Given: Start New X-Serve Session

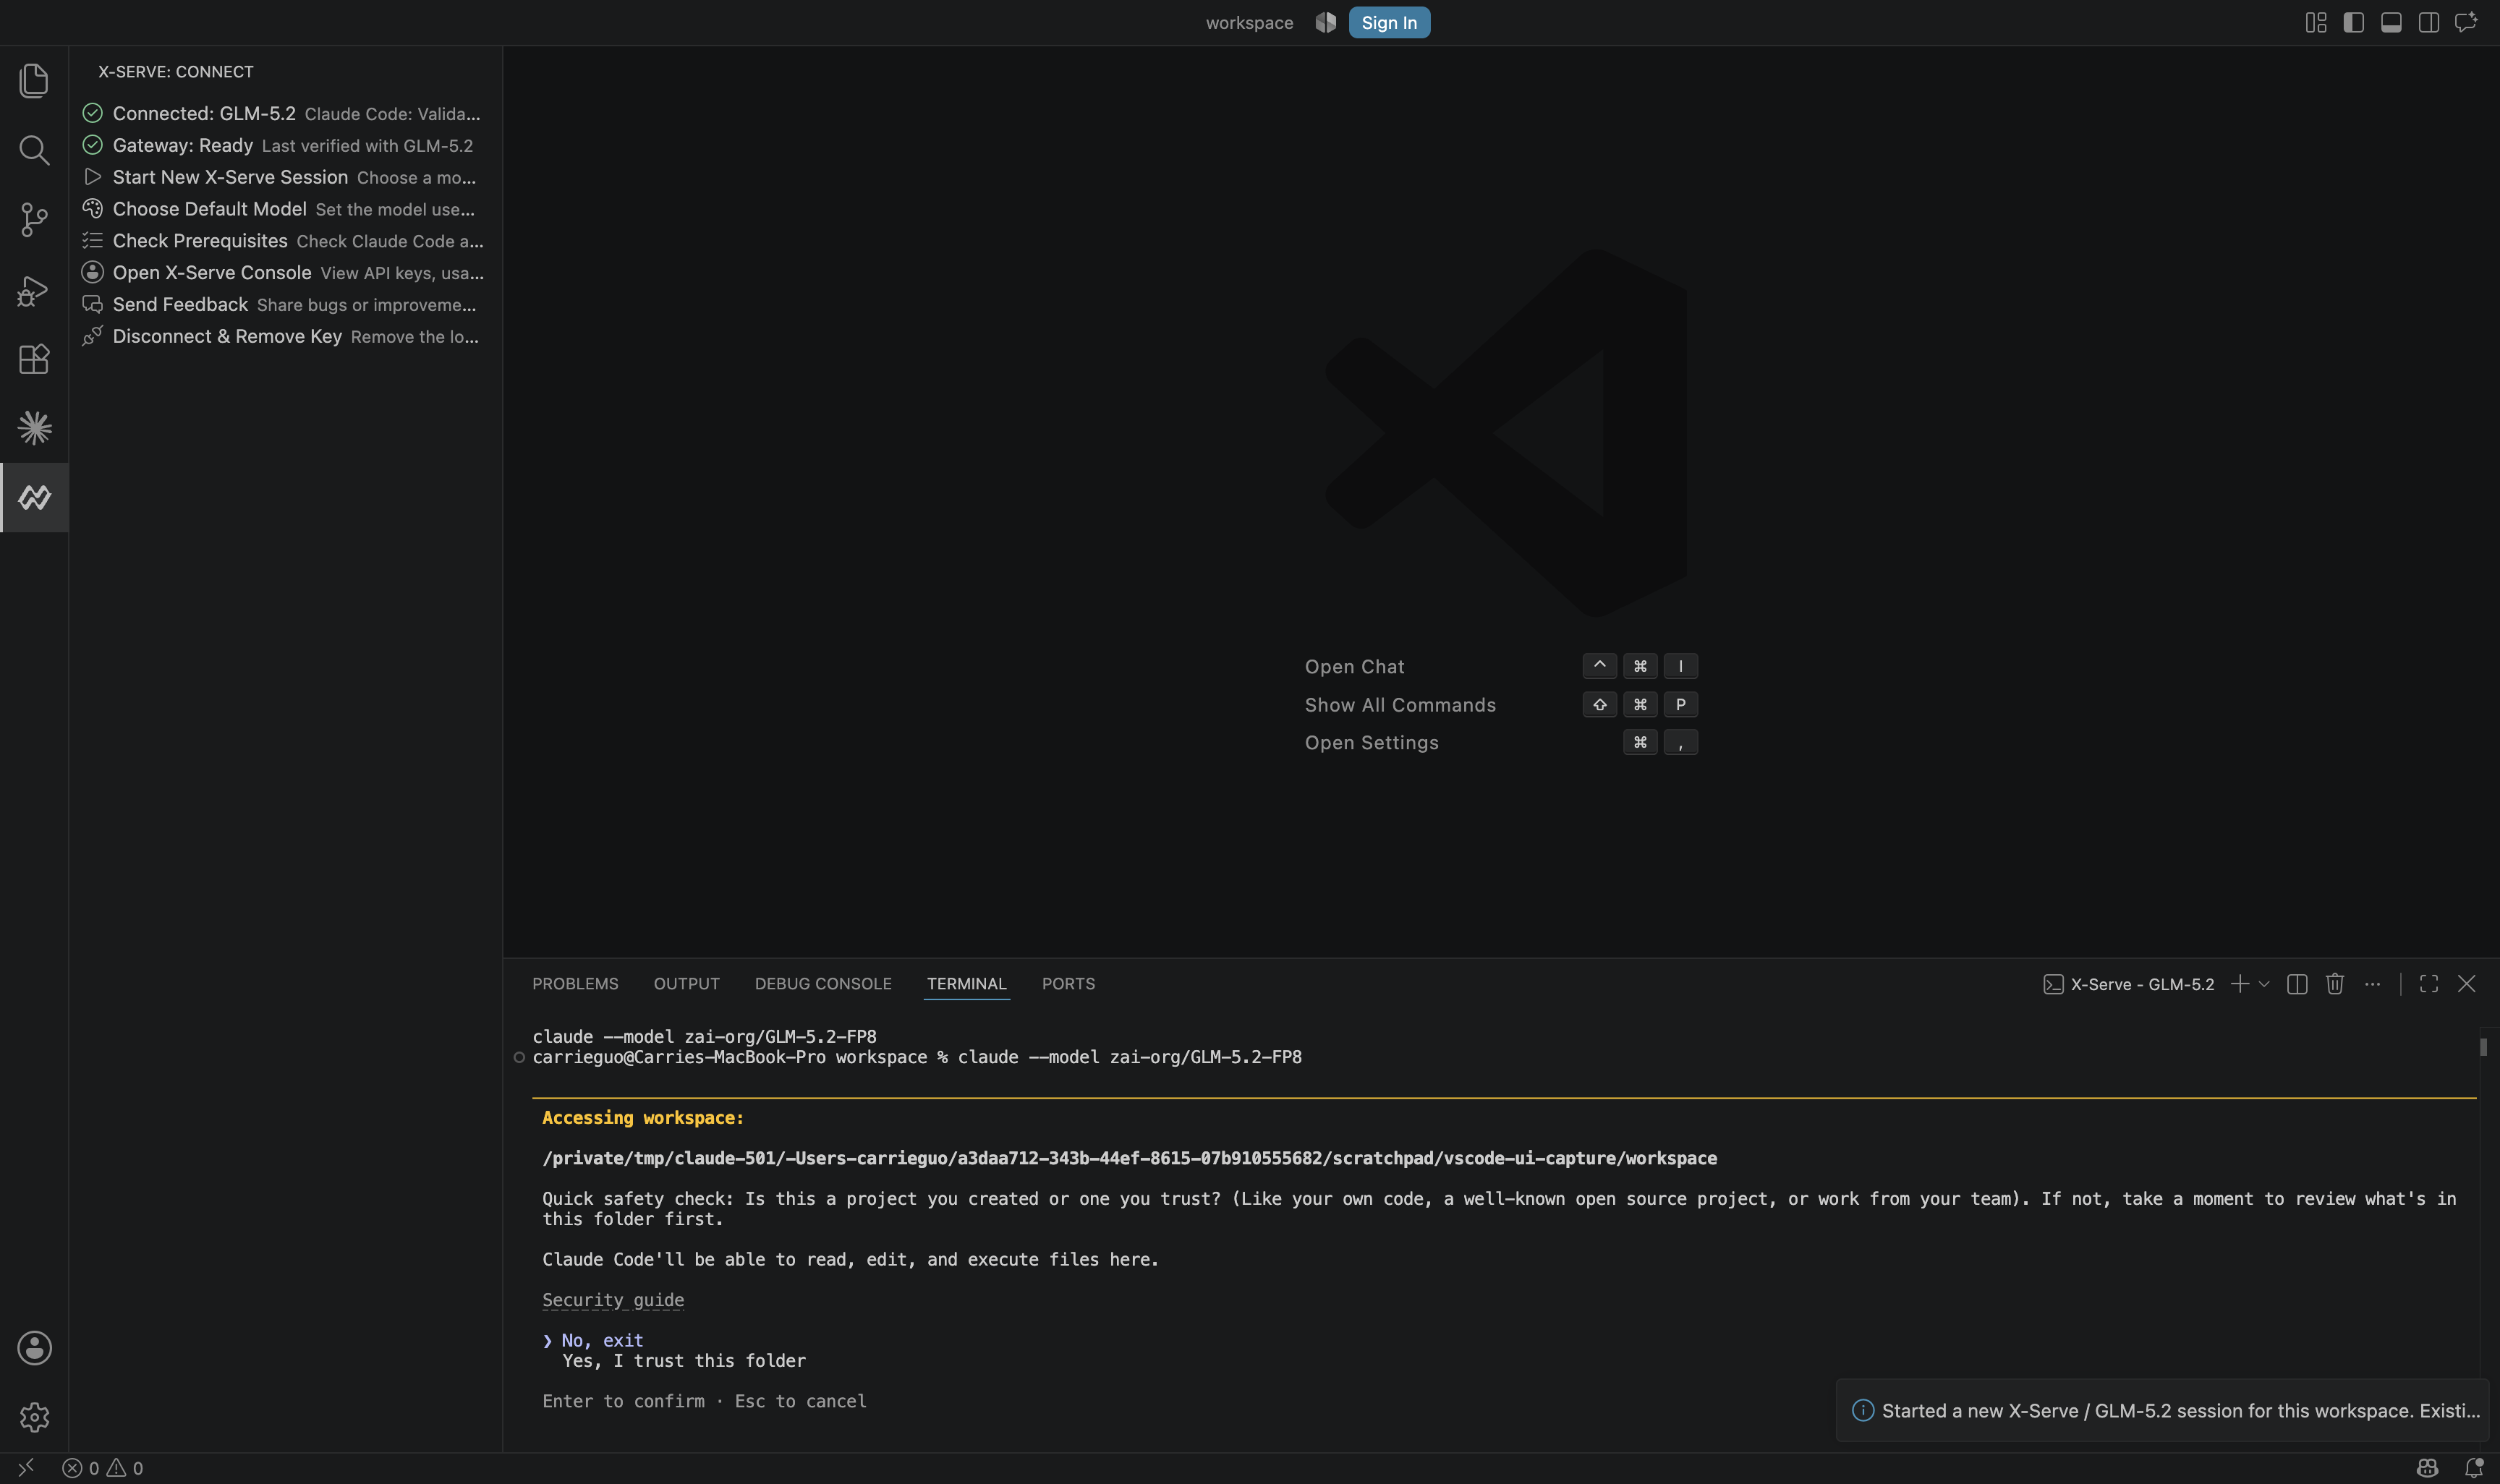Looking at the screenshot, I should coord(286,177).
